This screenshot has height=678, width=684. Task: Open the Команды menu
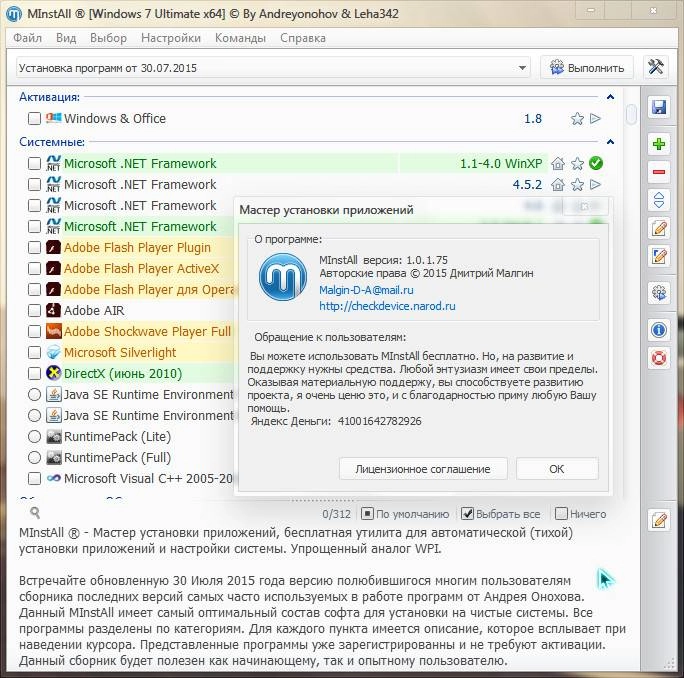[x=240, y=38]
